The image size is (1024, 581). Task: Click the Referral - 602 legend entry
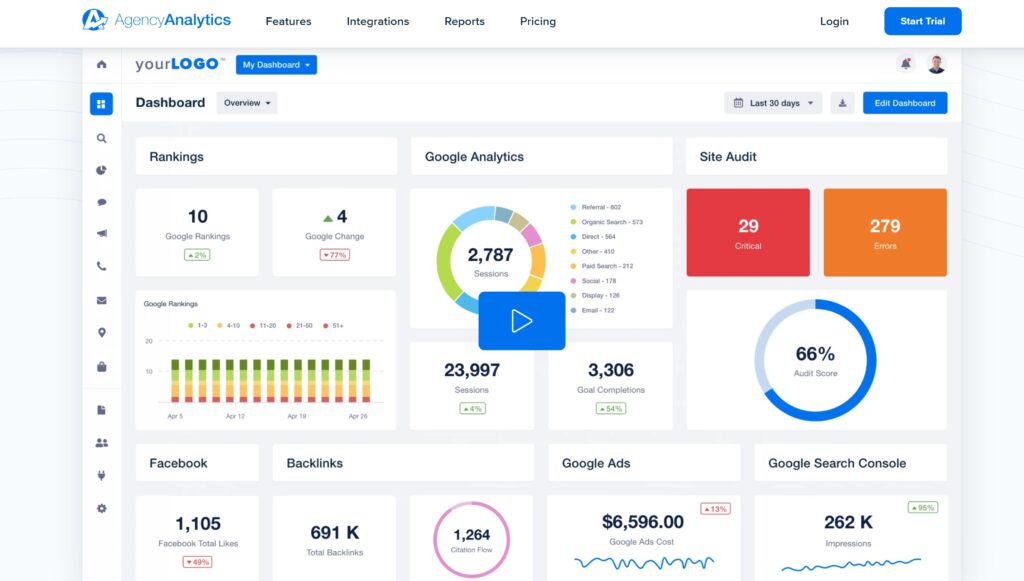point(596,207)
